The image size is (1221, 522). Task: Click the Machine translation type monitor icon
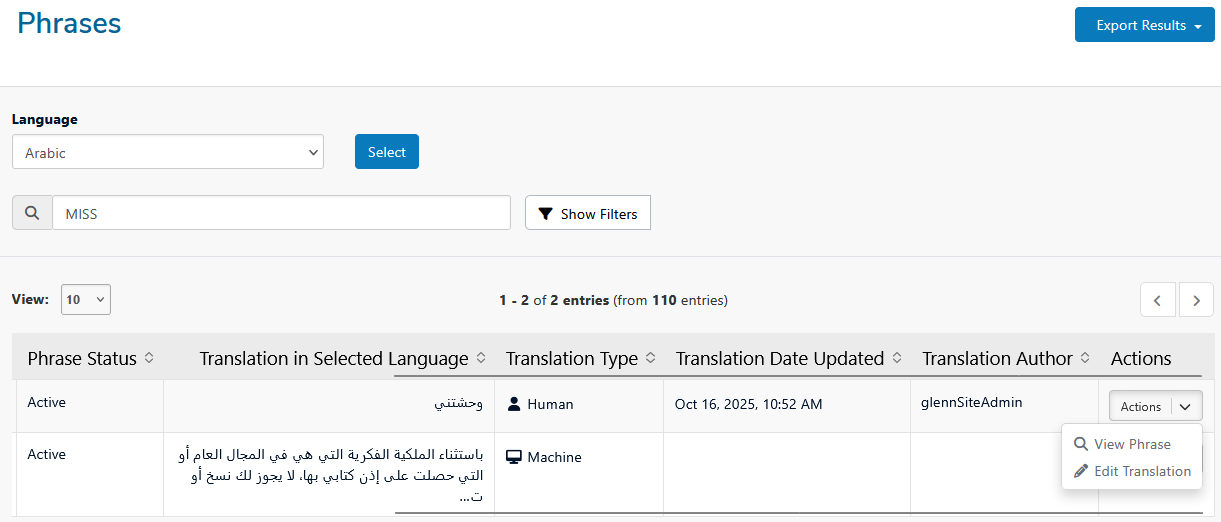[x=514, y=457]
